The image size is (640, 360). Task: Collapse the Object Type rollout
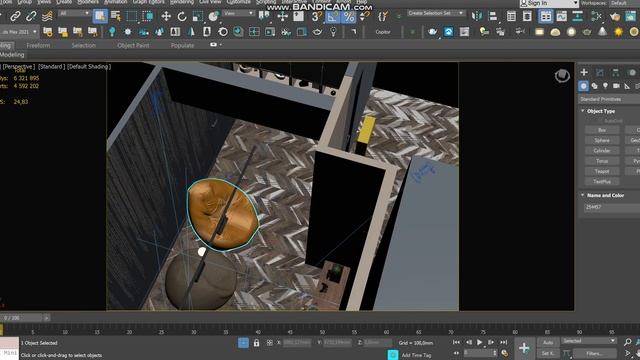point(582,111)
